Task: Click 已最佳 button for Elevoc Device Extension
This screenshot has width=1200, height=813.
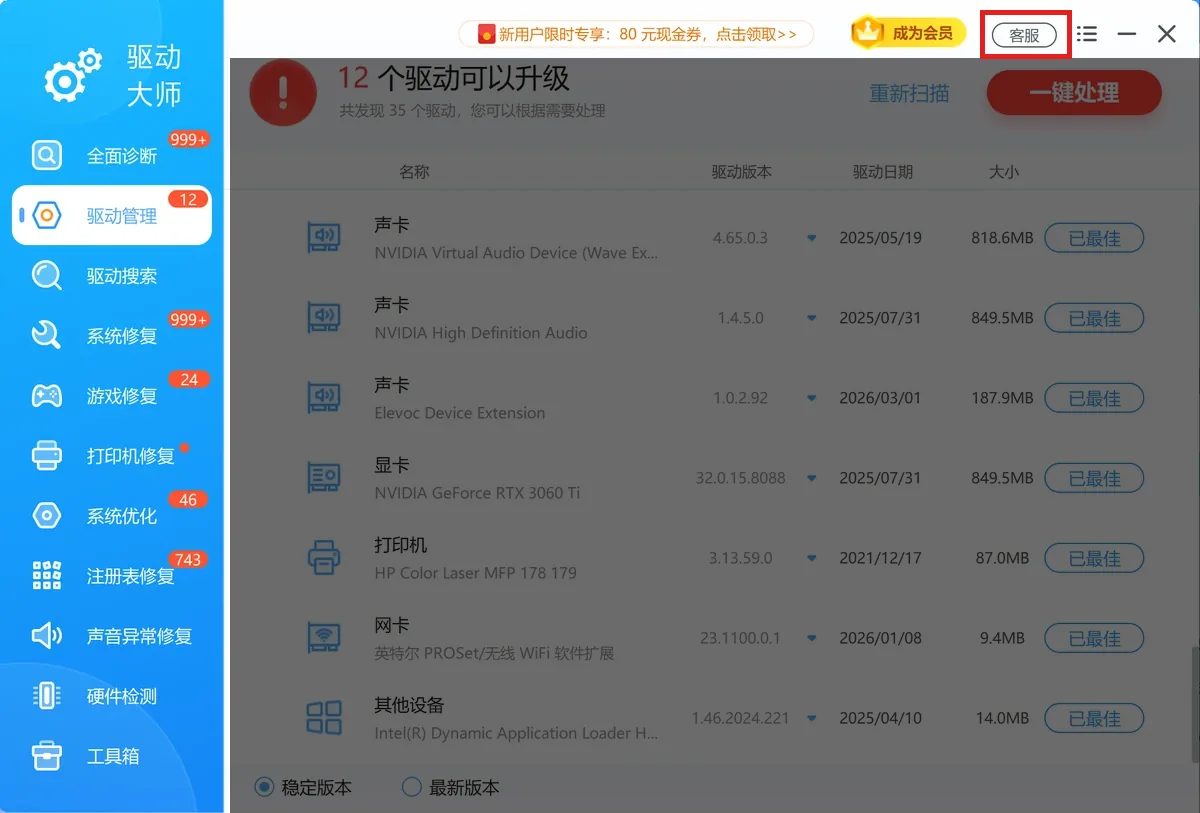Action: click(1094, 398)
